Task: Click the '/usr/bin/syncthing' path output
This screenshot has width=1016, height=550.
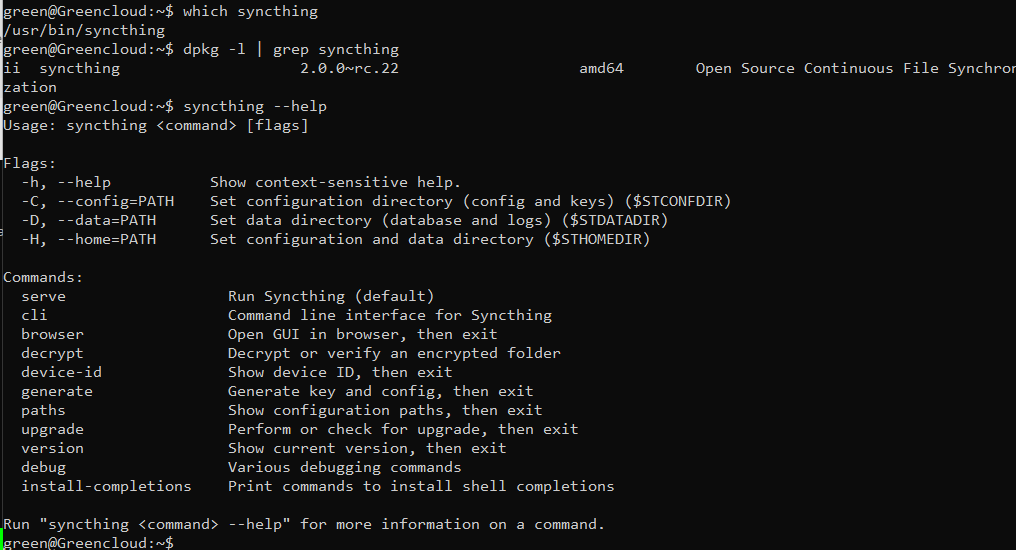Action: click(x=84, y=30)
